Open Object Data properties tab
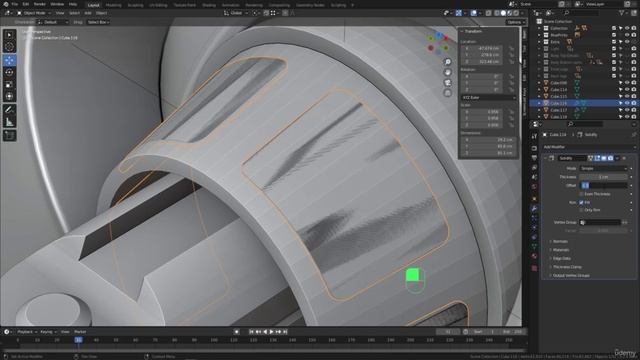 534,247
